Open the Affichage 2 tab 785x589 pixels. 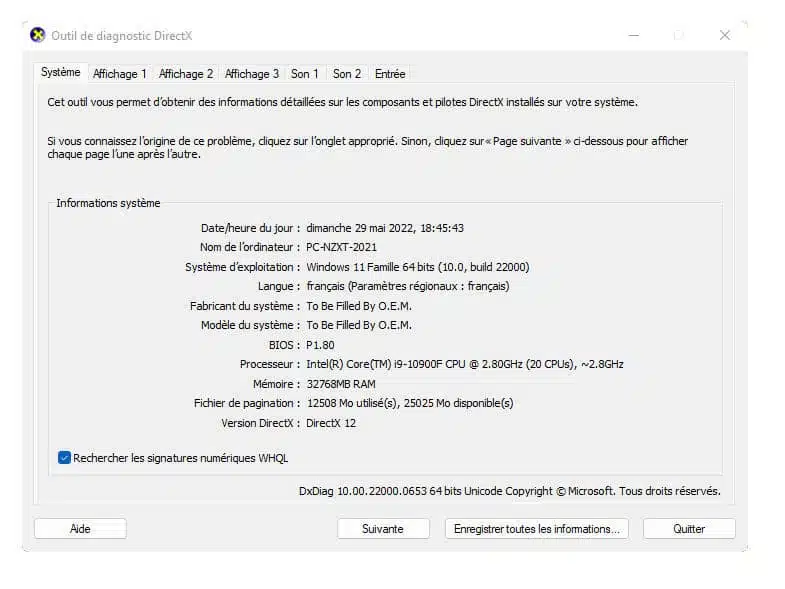point(186,74)
